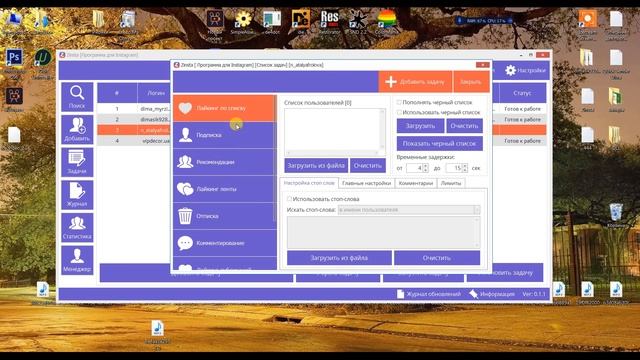Select the Подписка task type

[224, 135]
